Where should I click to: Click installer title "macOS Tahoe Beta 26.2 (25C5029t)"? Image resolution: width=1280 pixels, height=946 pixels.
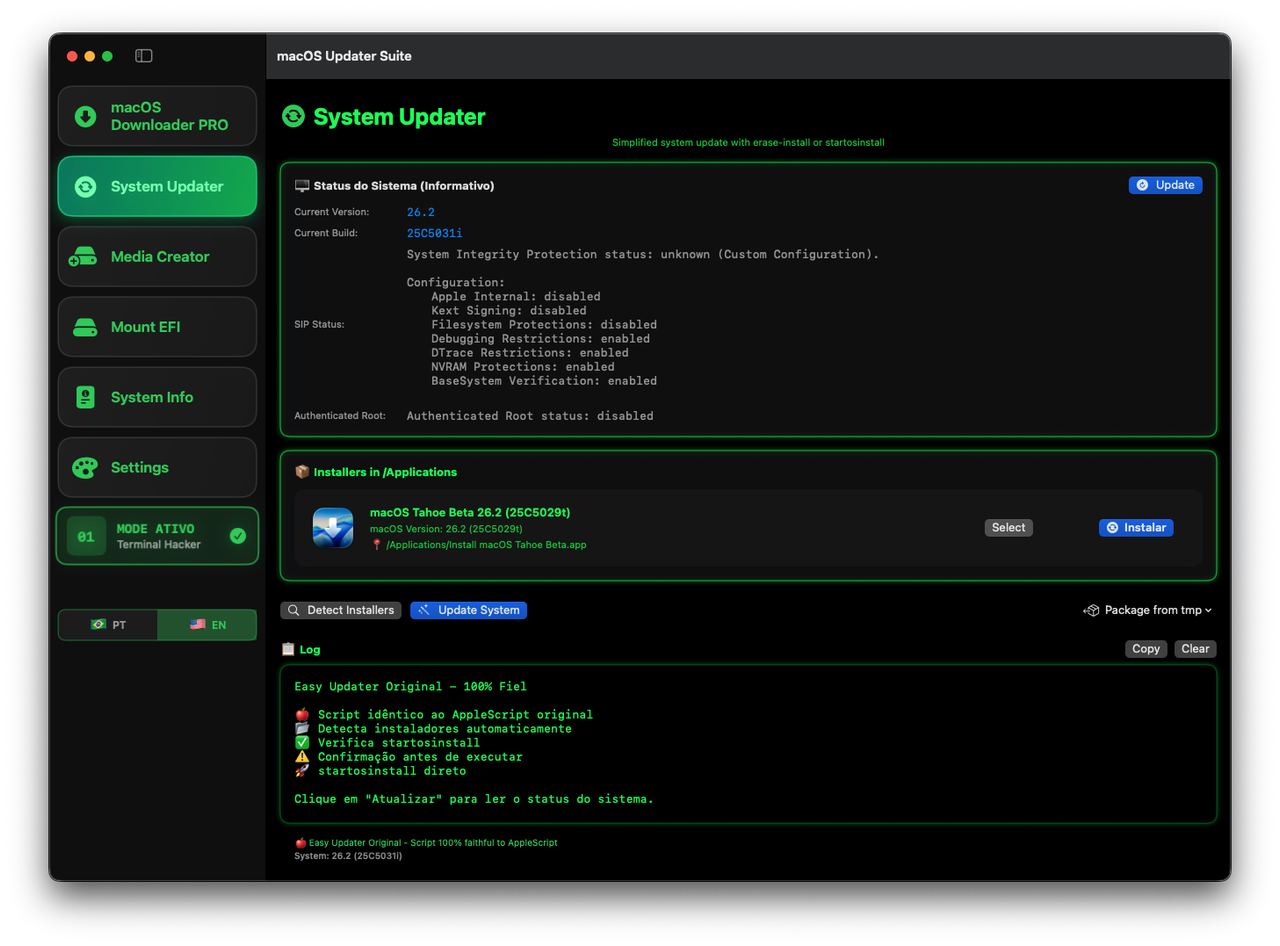coord(470,513)
